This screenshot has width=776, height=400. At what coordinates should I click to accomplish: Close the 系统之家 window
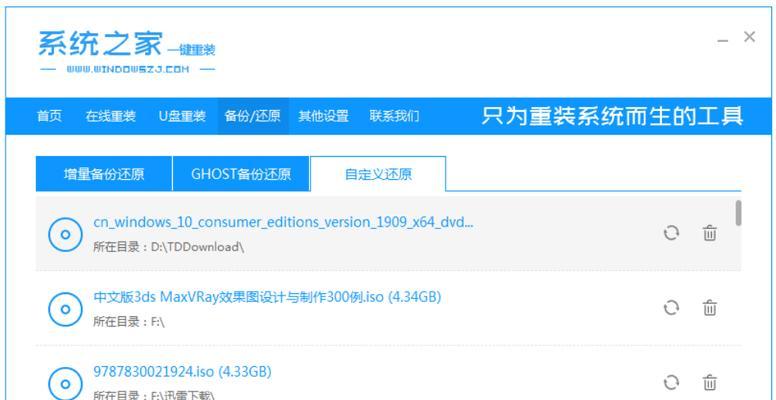click(x=749, y=37)
